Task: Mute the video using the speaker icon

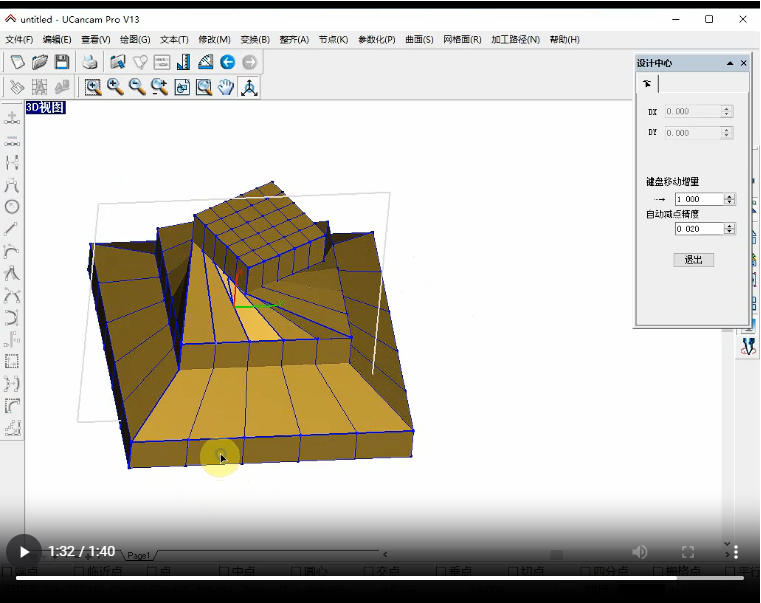Action: (640, 552)
